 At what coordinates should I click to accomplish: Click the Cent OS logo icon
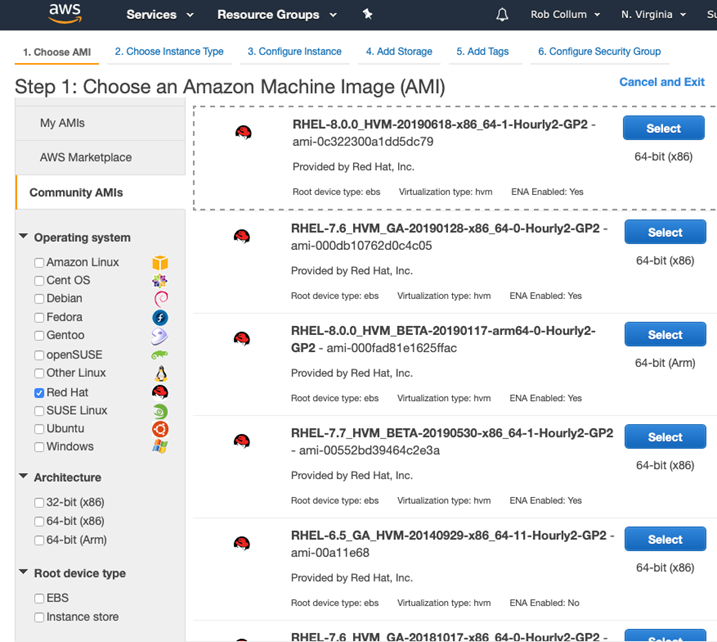[160, 280]
